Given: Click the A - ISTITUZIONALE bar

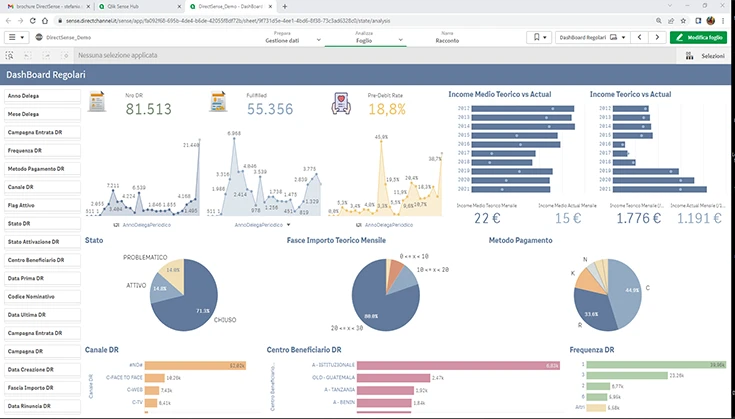Looking at the screenshot, I should (458, 365).
